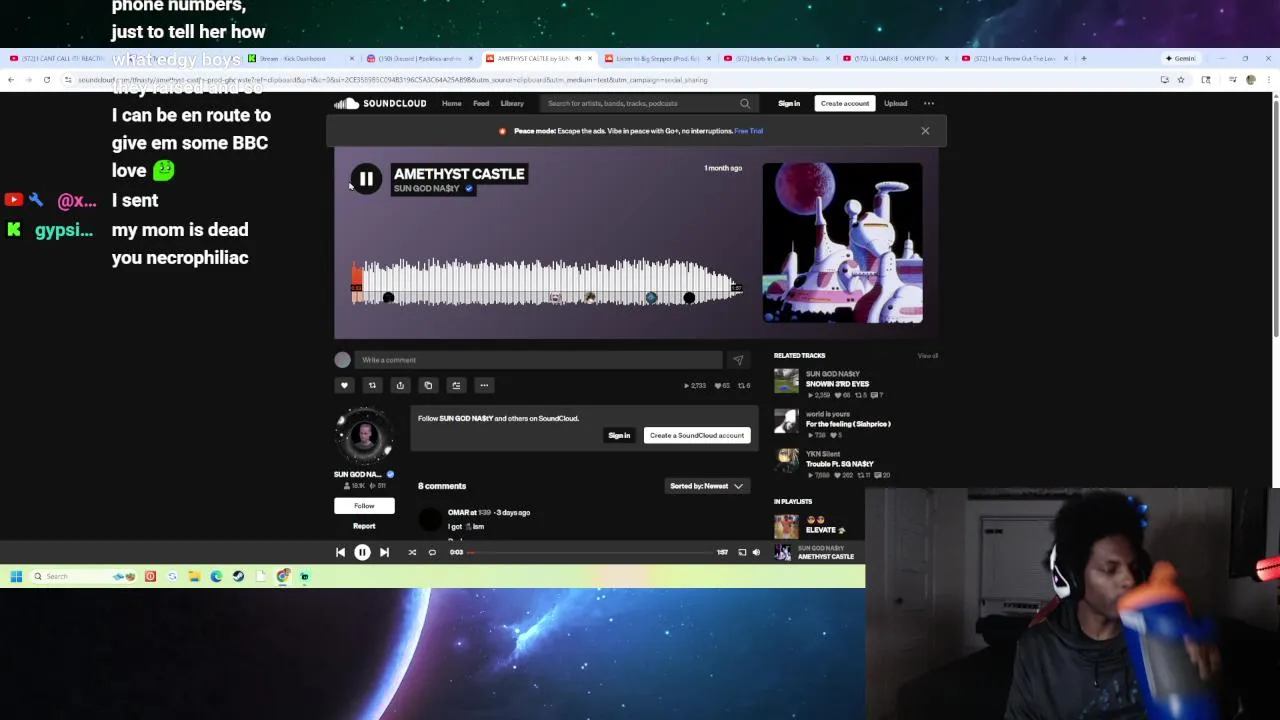Toggle repeat in the player bar
The image size is (1280, 720).
tap(432, 552)
